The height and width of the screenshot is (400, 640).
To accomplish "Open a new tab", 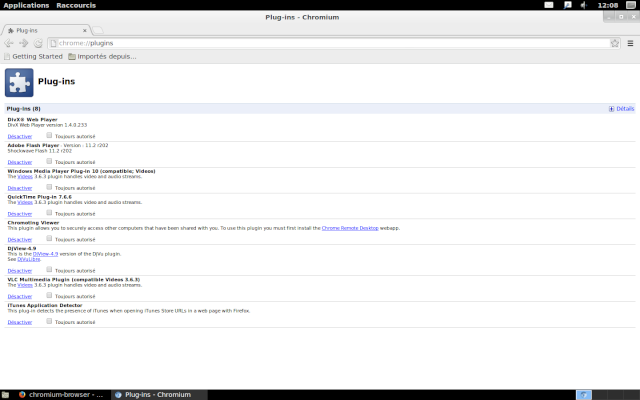I will pos(98,30).
